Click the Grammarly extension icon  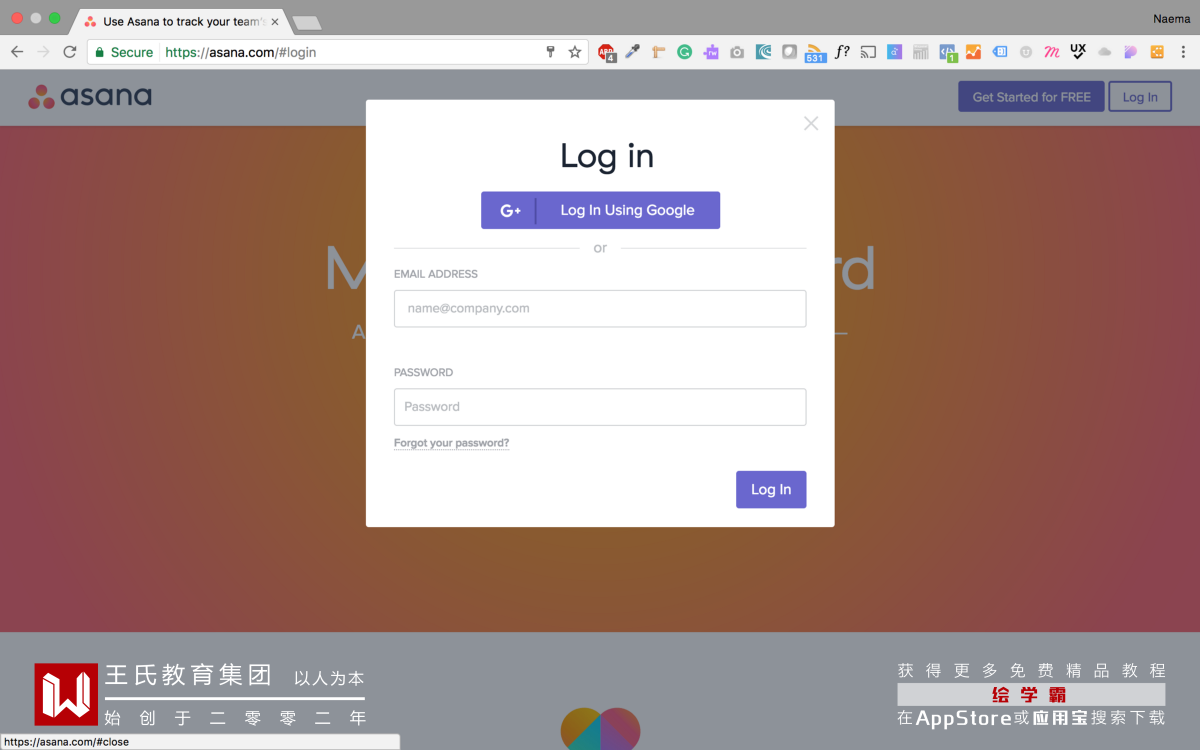tap(684, 52)
